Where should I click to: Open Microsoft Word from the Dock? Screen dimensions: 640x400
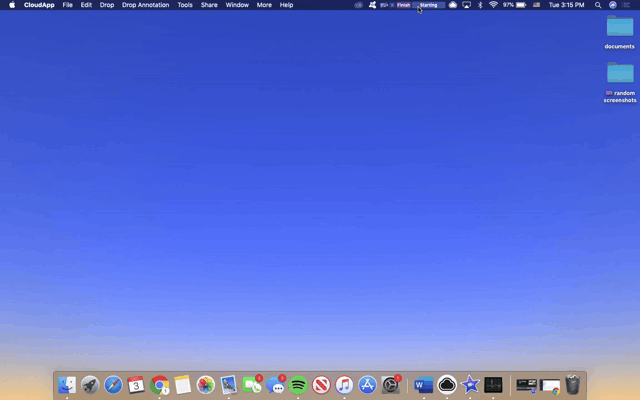(423, 385)
